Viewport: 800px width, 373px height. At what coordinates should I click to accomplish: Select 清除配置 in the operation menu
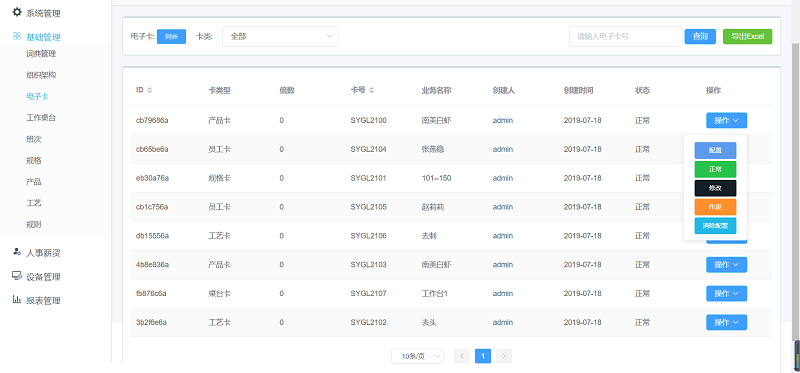[715, 226]
